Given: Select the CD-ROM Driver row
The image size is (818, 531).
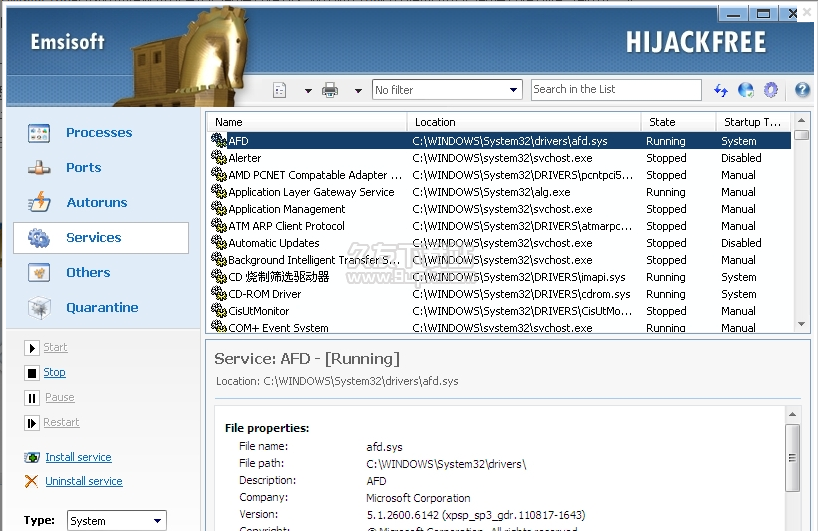Looking at the screenshot, I should [499, 294].
